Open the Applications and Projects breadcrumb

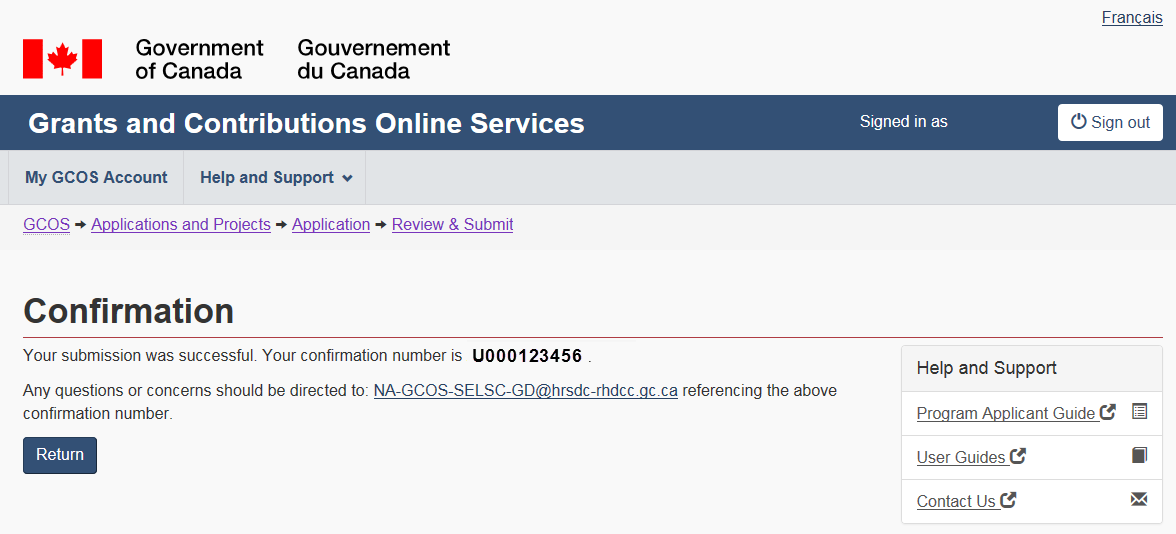181,224
